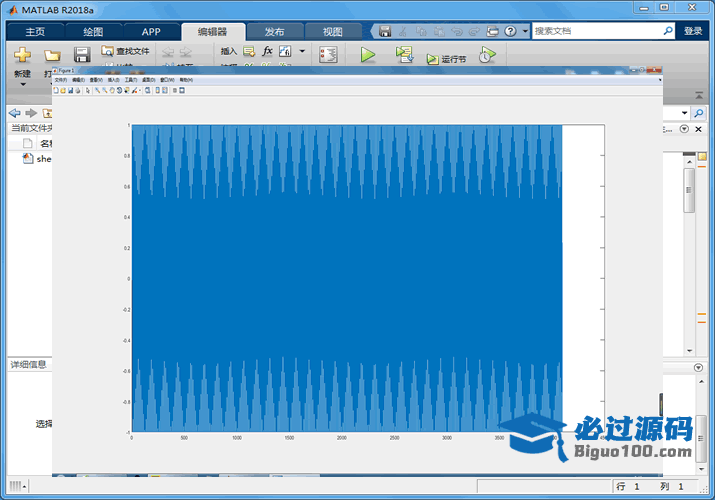This screenshot has width=715, height=500.
Task: Click the show plot tools icon in Figure toolbar
Action: (182, 91)
